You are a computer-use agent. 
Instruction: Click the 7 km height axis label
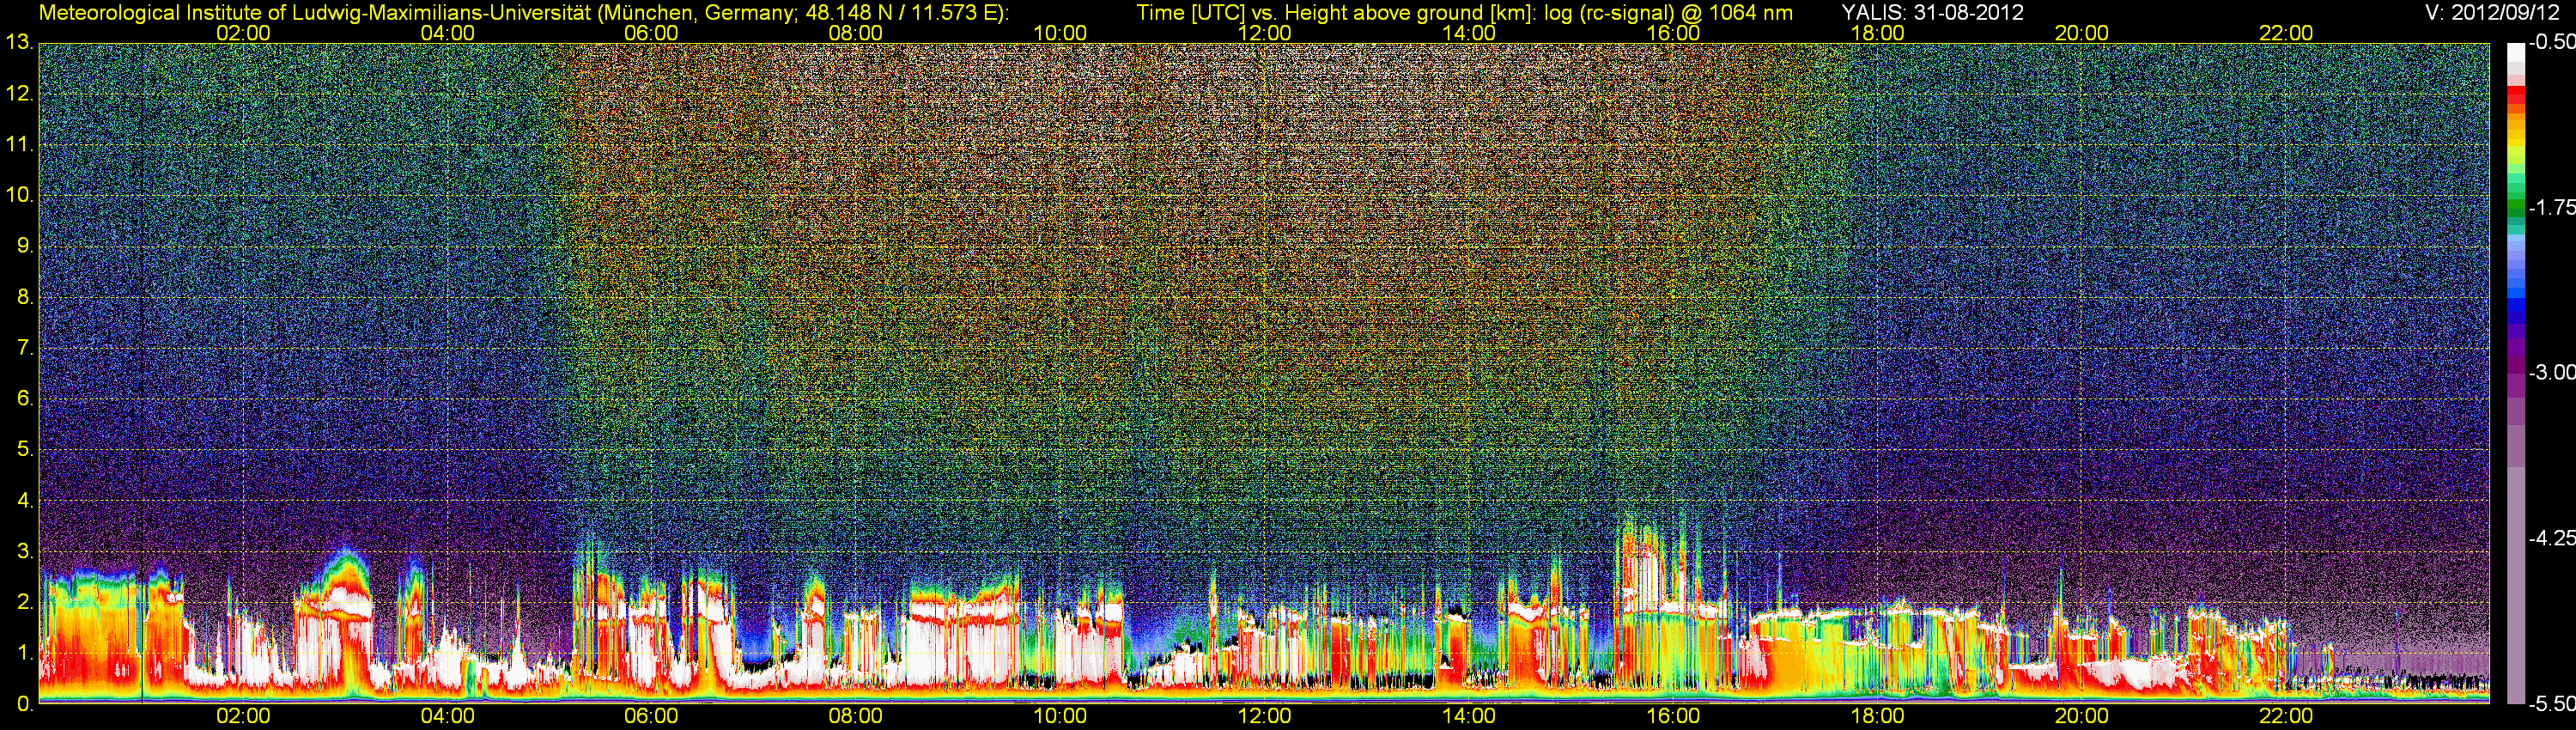24,348
